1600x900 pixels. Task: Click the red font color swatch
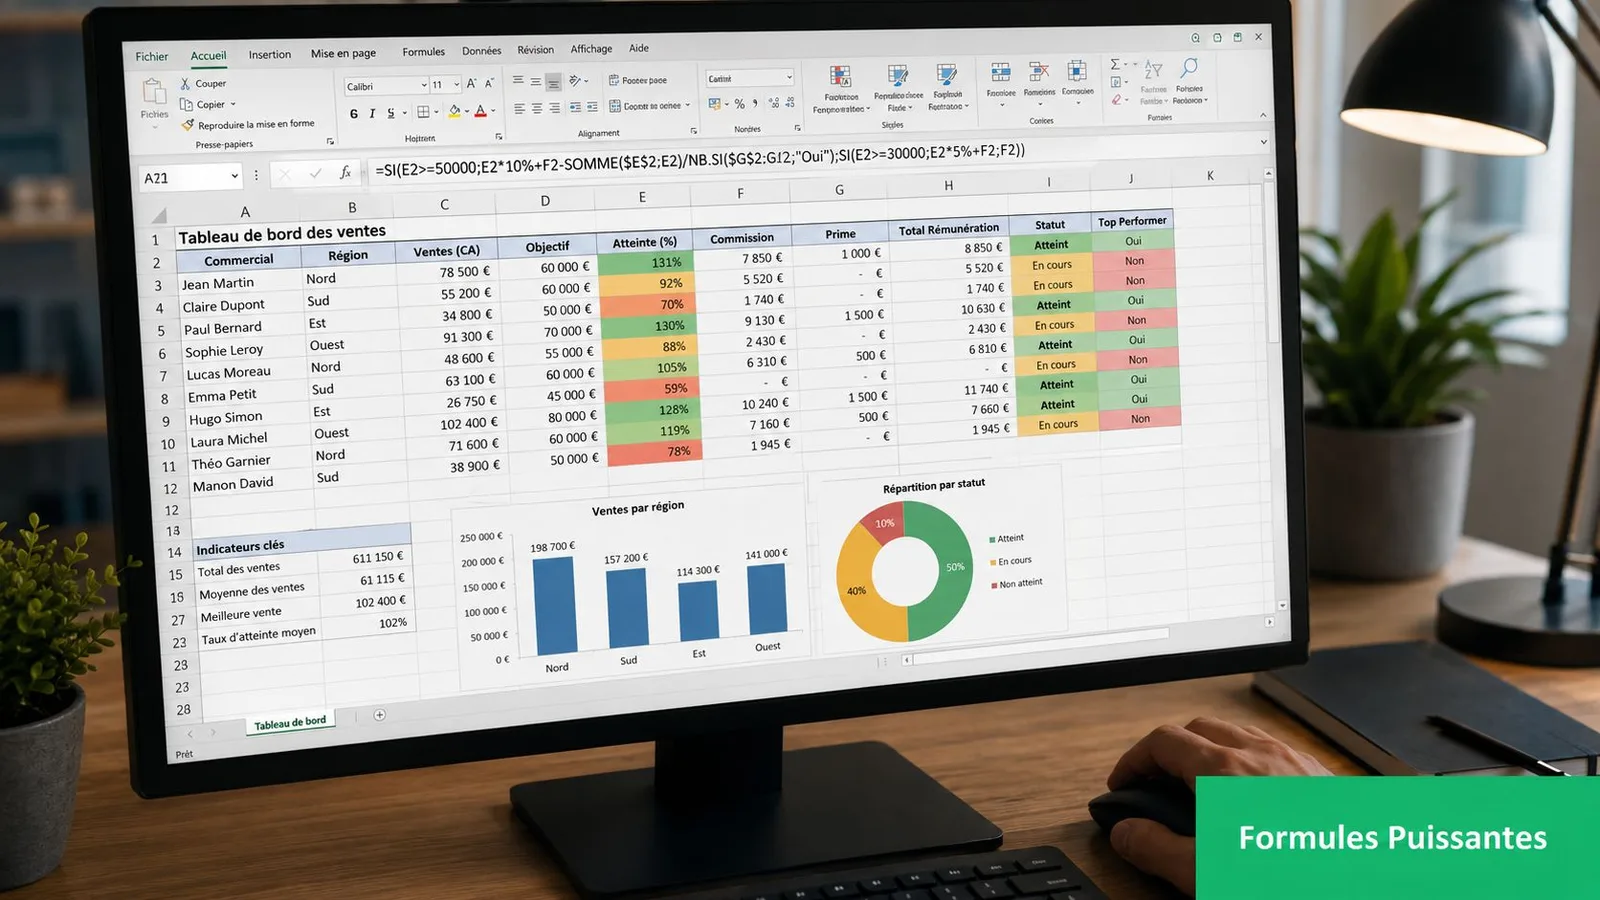[480, 111]
